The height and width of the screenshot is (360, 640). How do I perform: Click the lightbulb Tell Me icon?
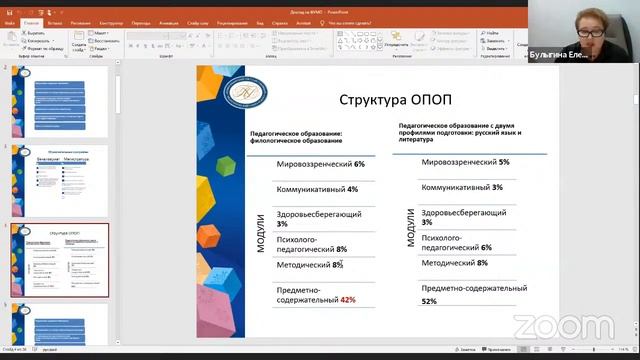pyautogui.click(x=322, y=23)
